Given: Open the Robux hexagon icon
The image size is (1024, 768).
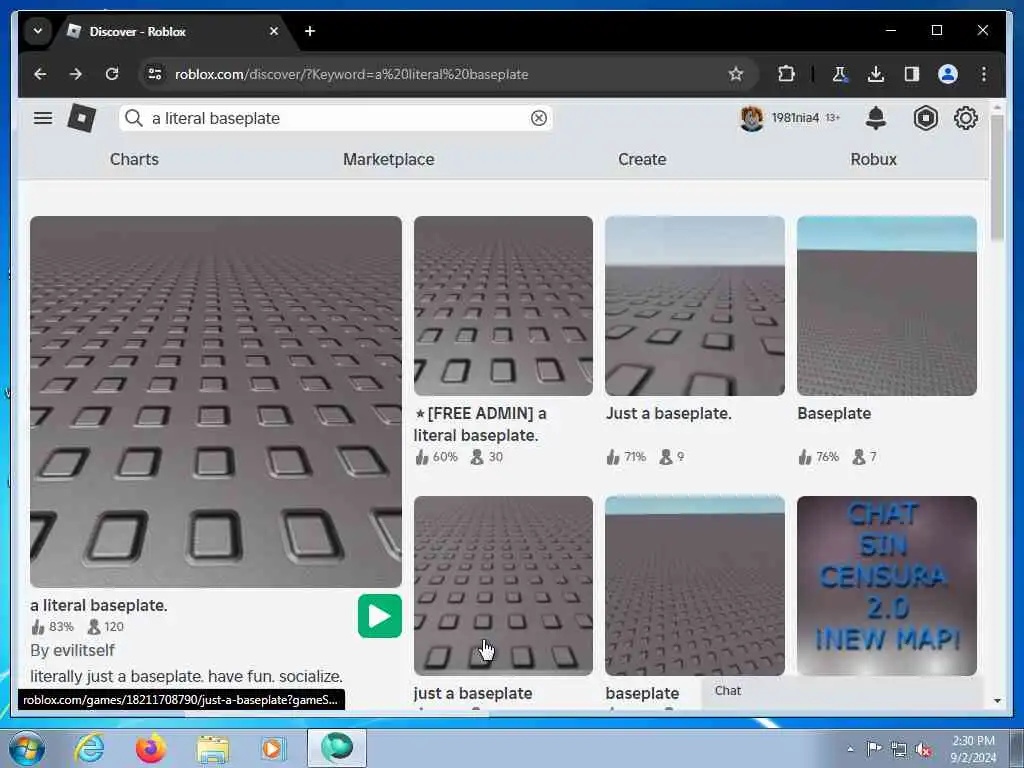Looking at the screenshot, I should pyautogui.click(x=925, y=118).
